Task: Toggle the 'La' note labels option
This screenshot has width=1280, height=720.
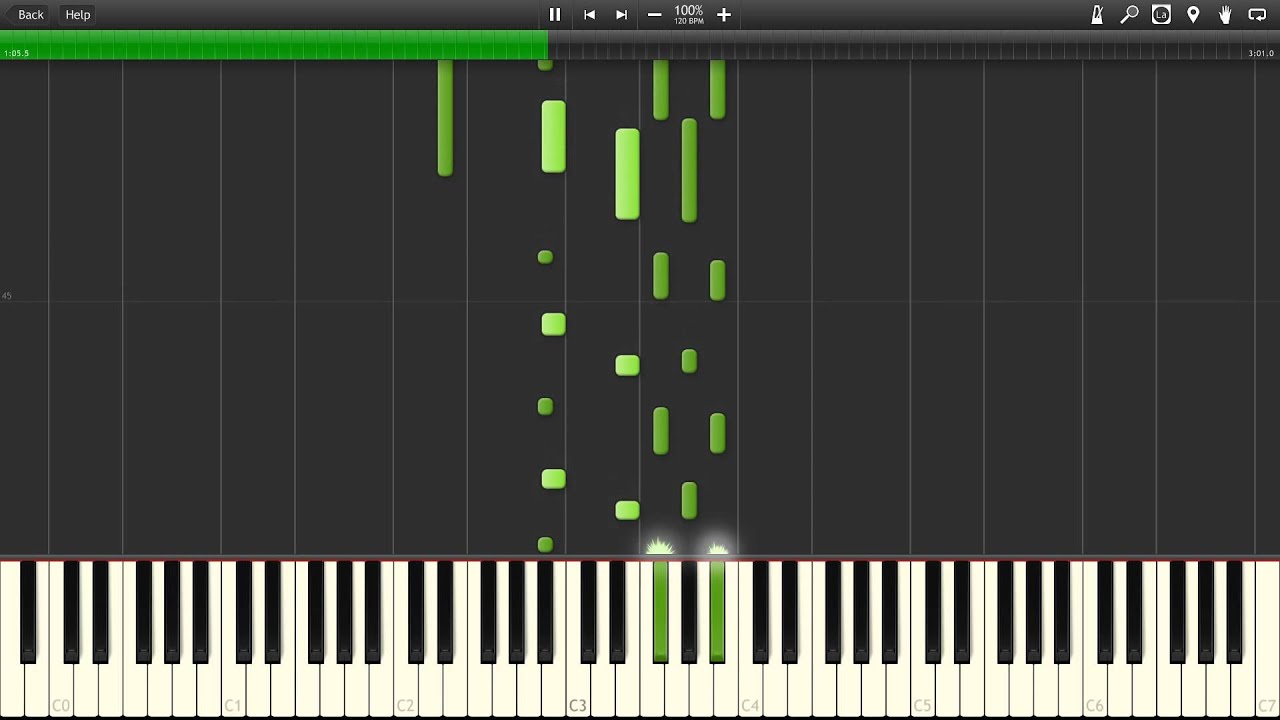Action: pos(1161,15)
